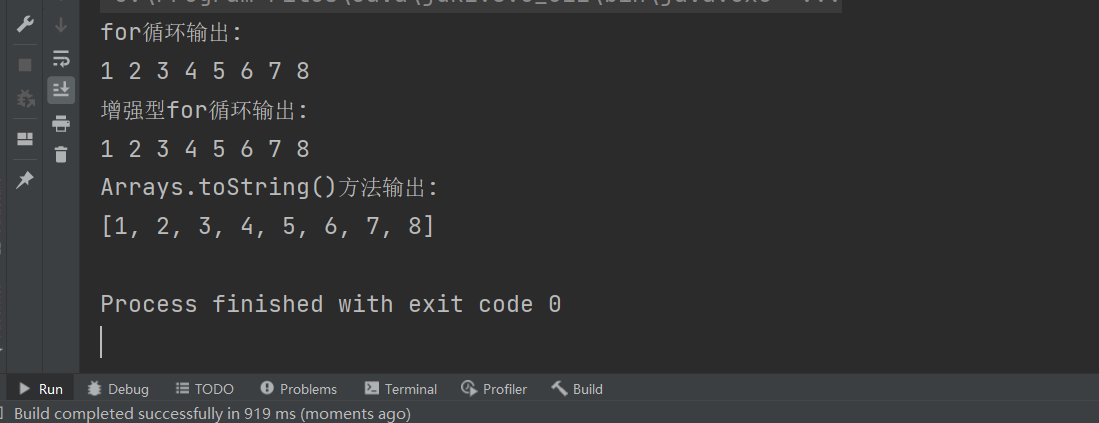Clear console output with trash icon

[61, 154]
